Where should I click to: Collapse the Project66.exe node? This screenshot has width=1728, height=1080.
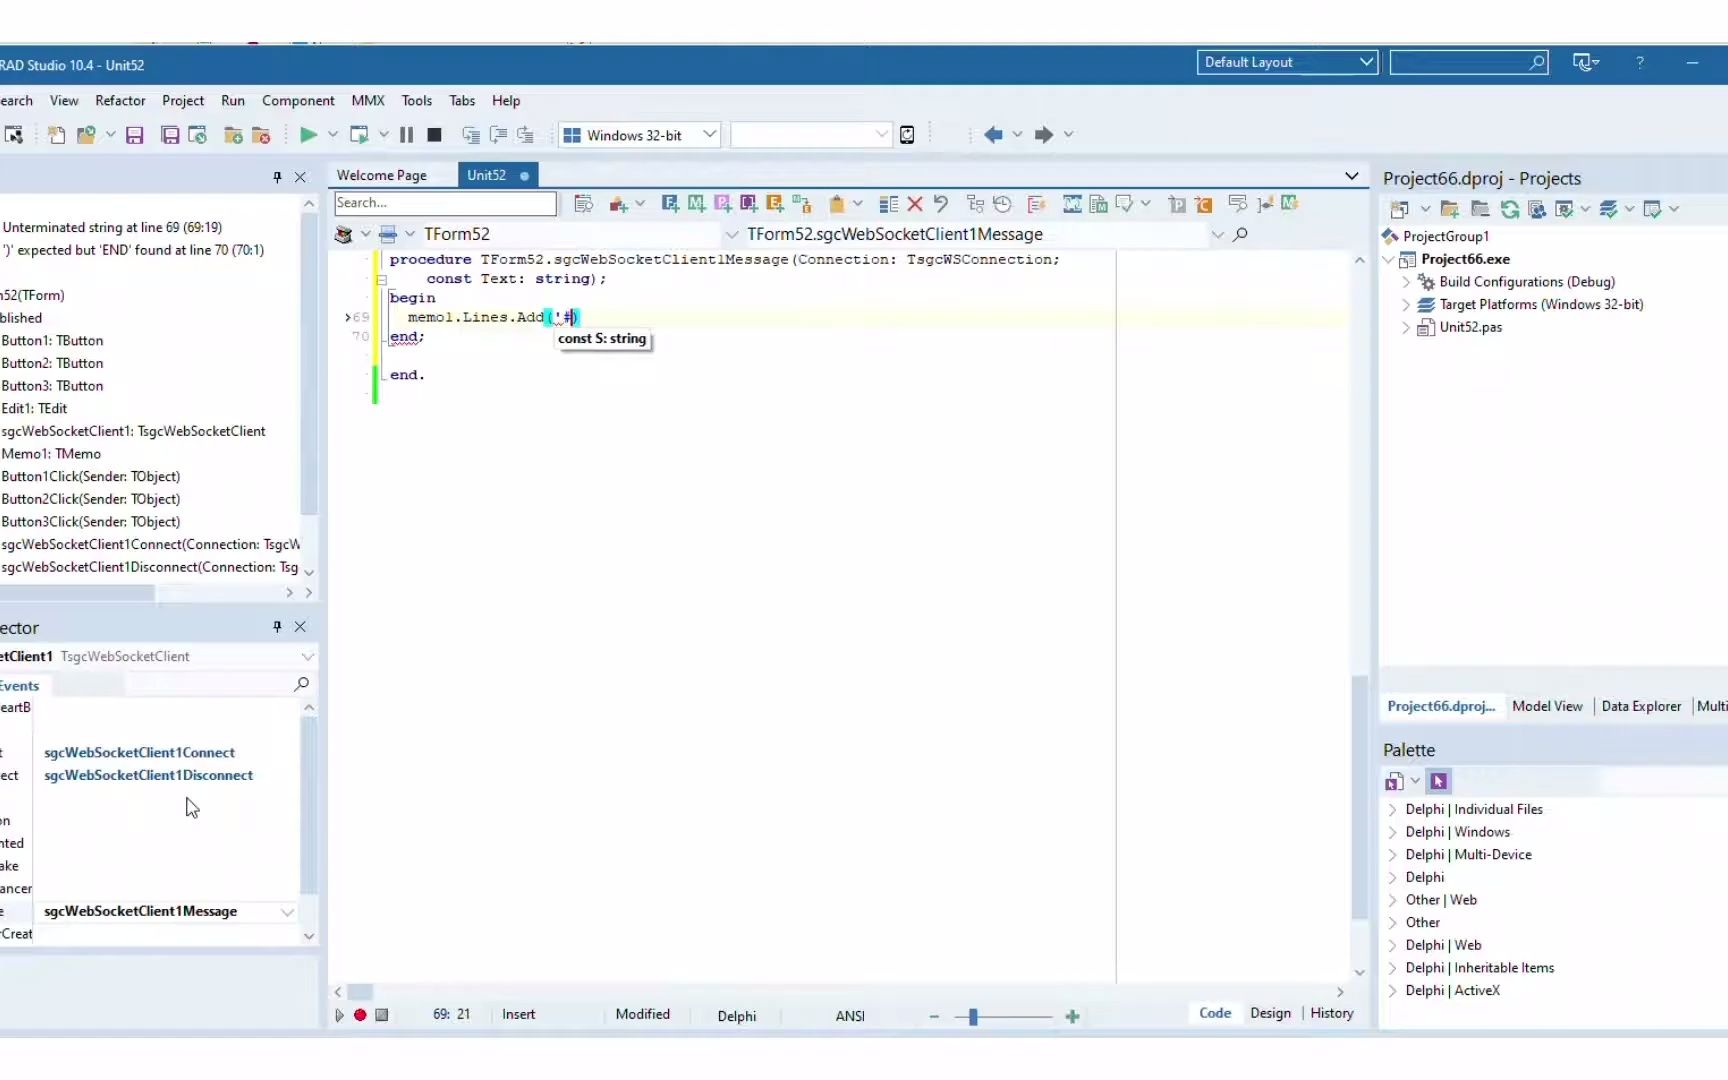tap(1389, 260)
